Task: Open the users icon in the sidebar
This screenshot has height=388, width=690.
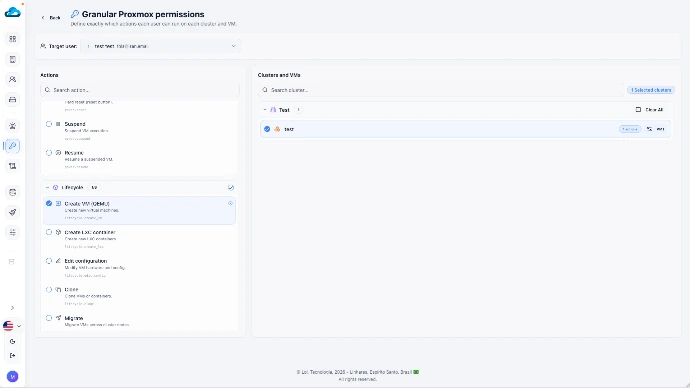Action: (x=12, y=79)
